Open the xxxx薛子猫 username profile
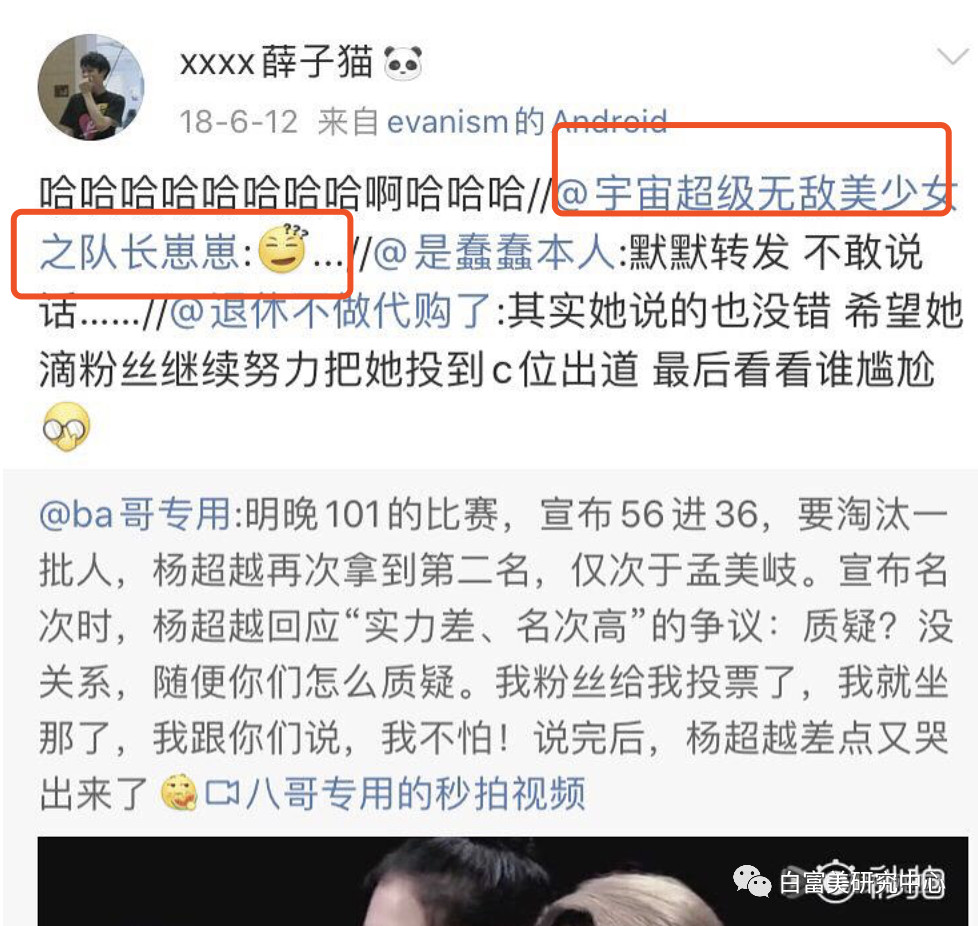This screenshot has width=978, height=926. [x=276, y=62]
